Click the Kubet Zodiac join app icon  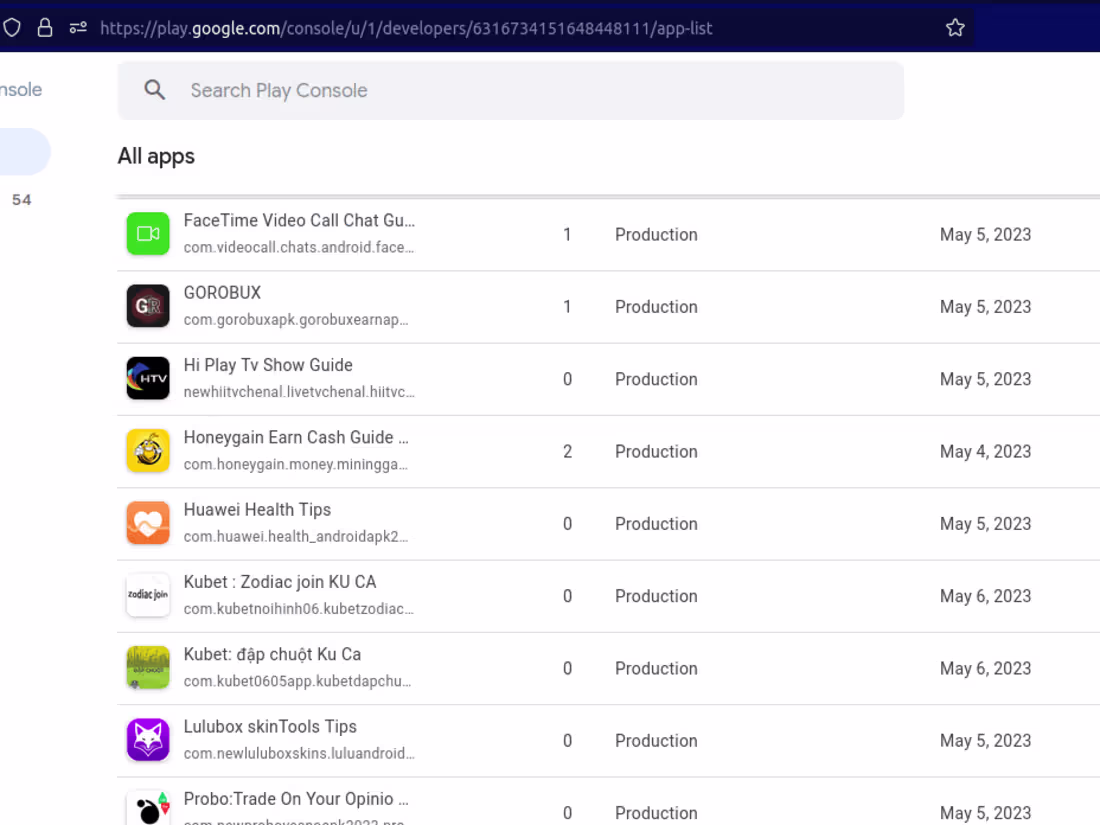[x=148, y=595]
